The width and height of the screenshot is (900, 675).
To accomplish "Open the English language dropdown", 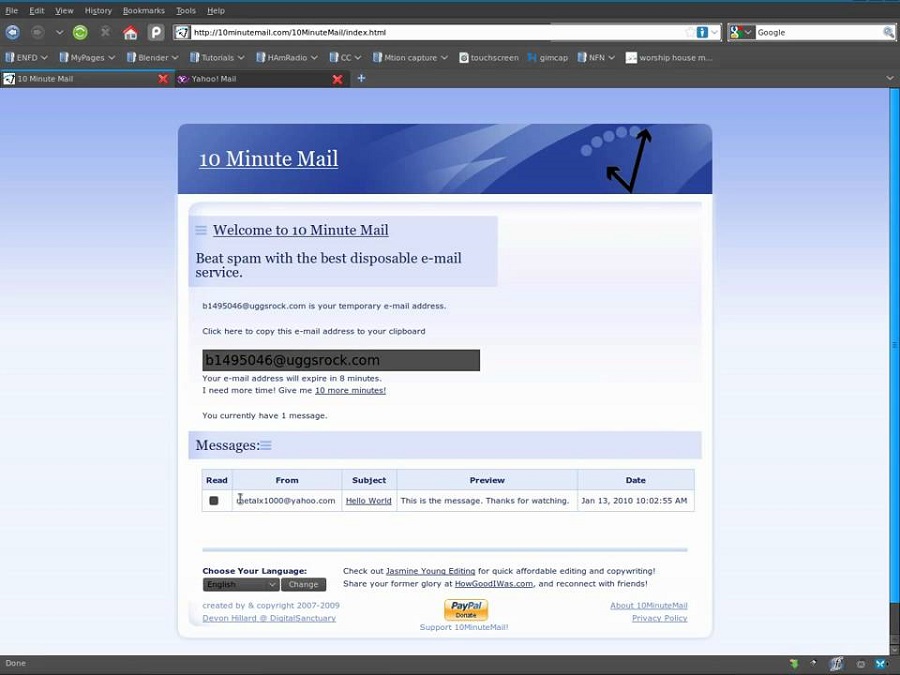I will tap(240, 584).
